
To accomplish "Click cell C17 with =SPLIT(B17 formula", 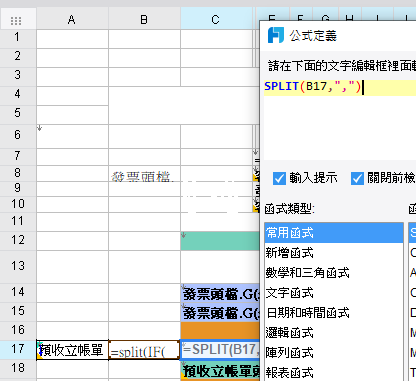I will coord(220,350).
